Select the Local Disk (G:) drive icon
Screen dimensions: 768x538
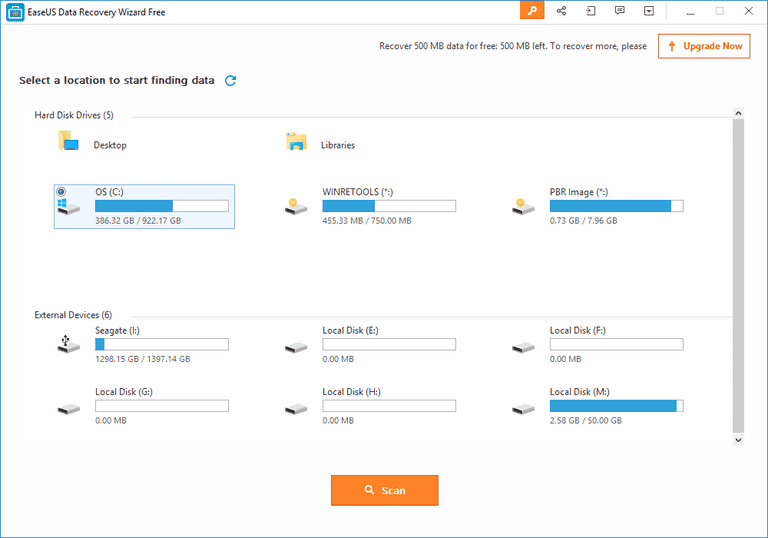click(x=68, y=409)
